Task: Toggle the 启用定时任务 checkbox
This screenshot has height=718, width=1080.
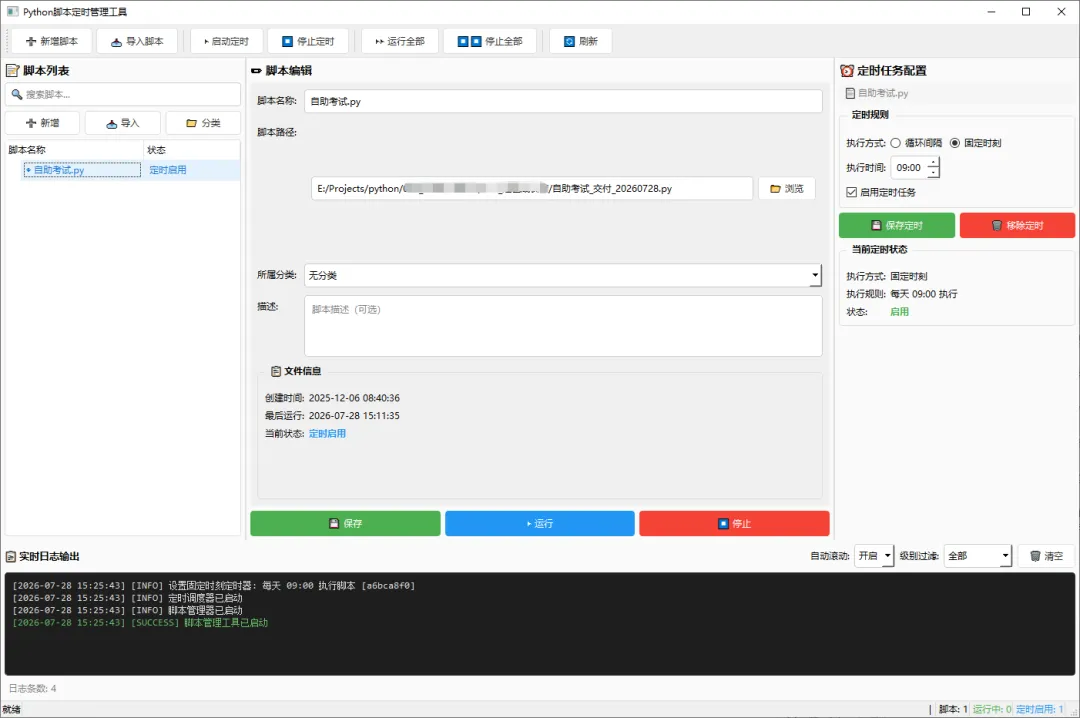Action: point(881,192)
